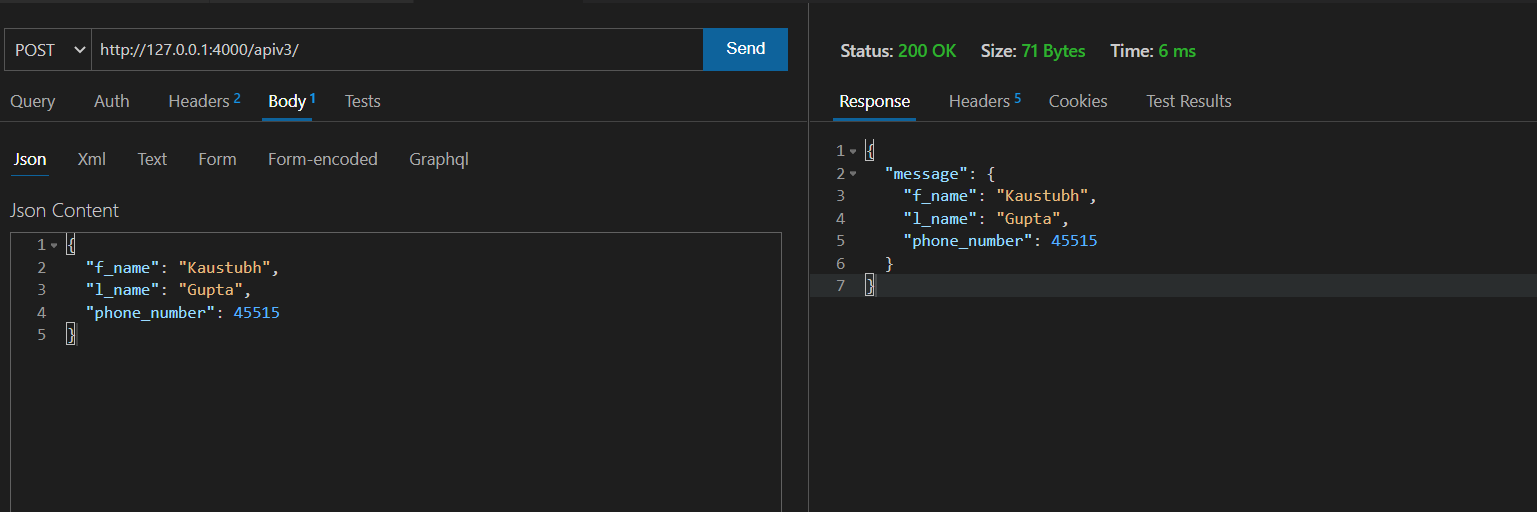Select the Json body type
This screenshot has height=512, width=1537.
pyautogui.click(x=30, y=159)
